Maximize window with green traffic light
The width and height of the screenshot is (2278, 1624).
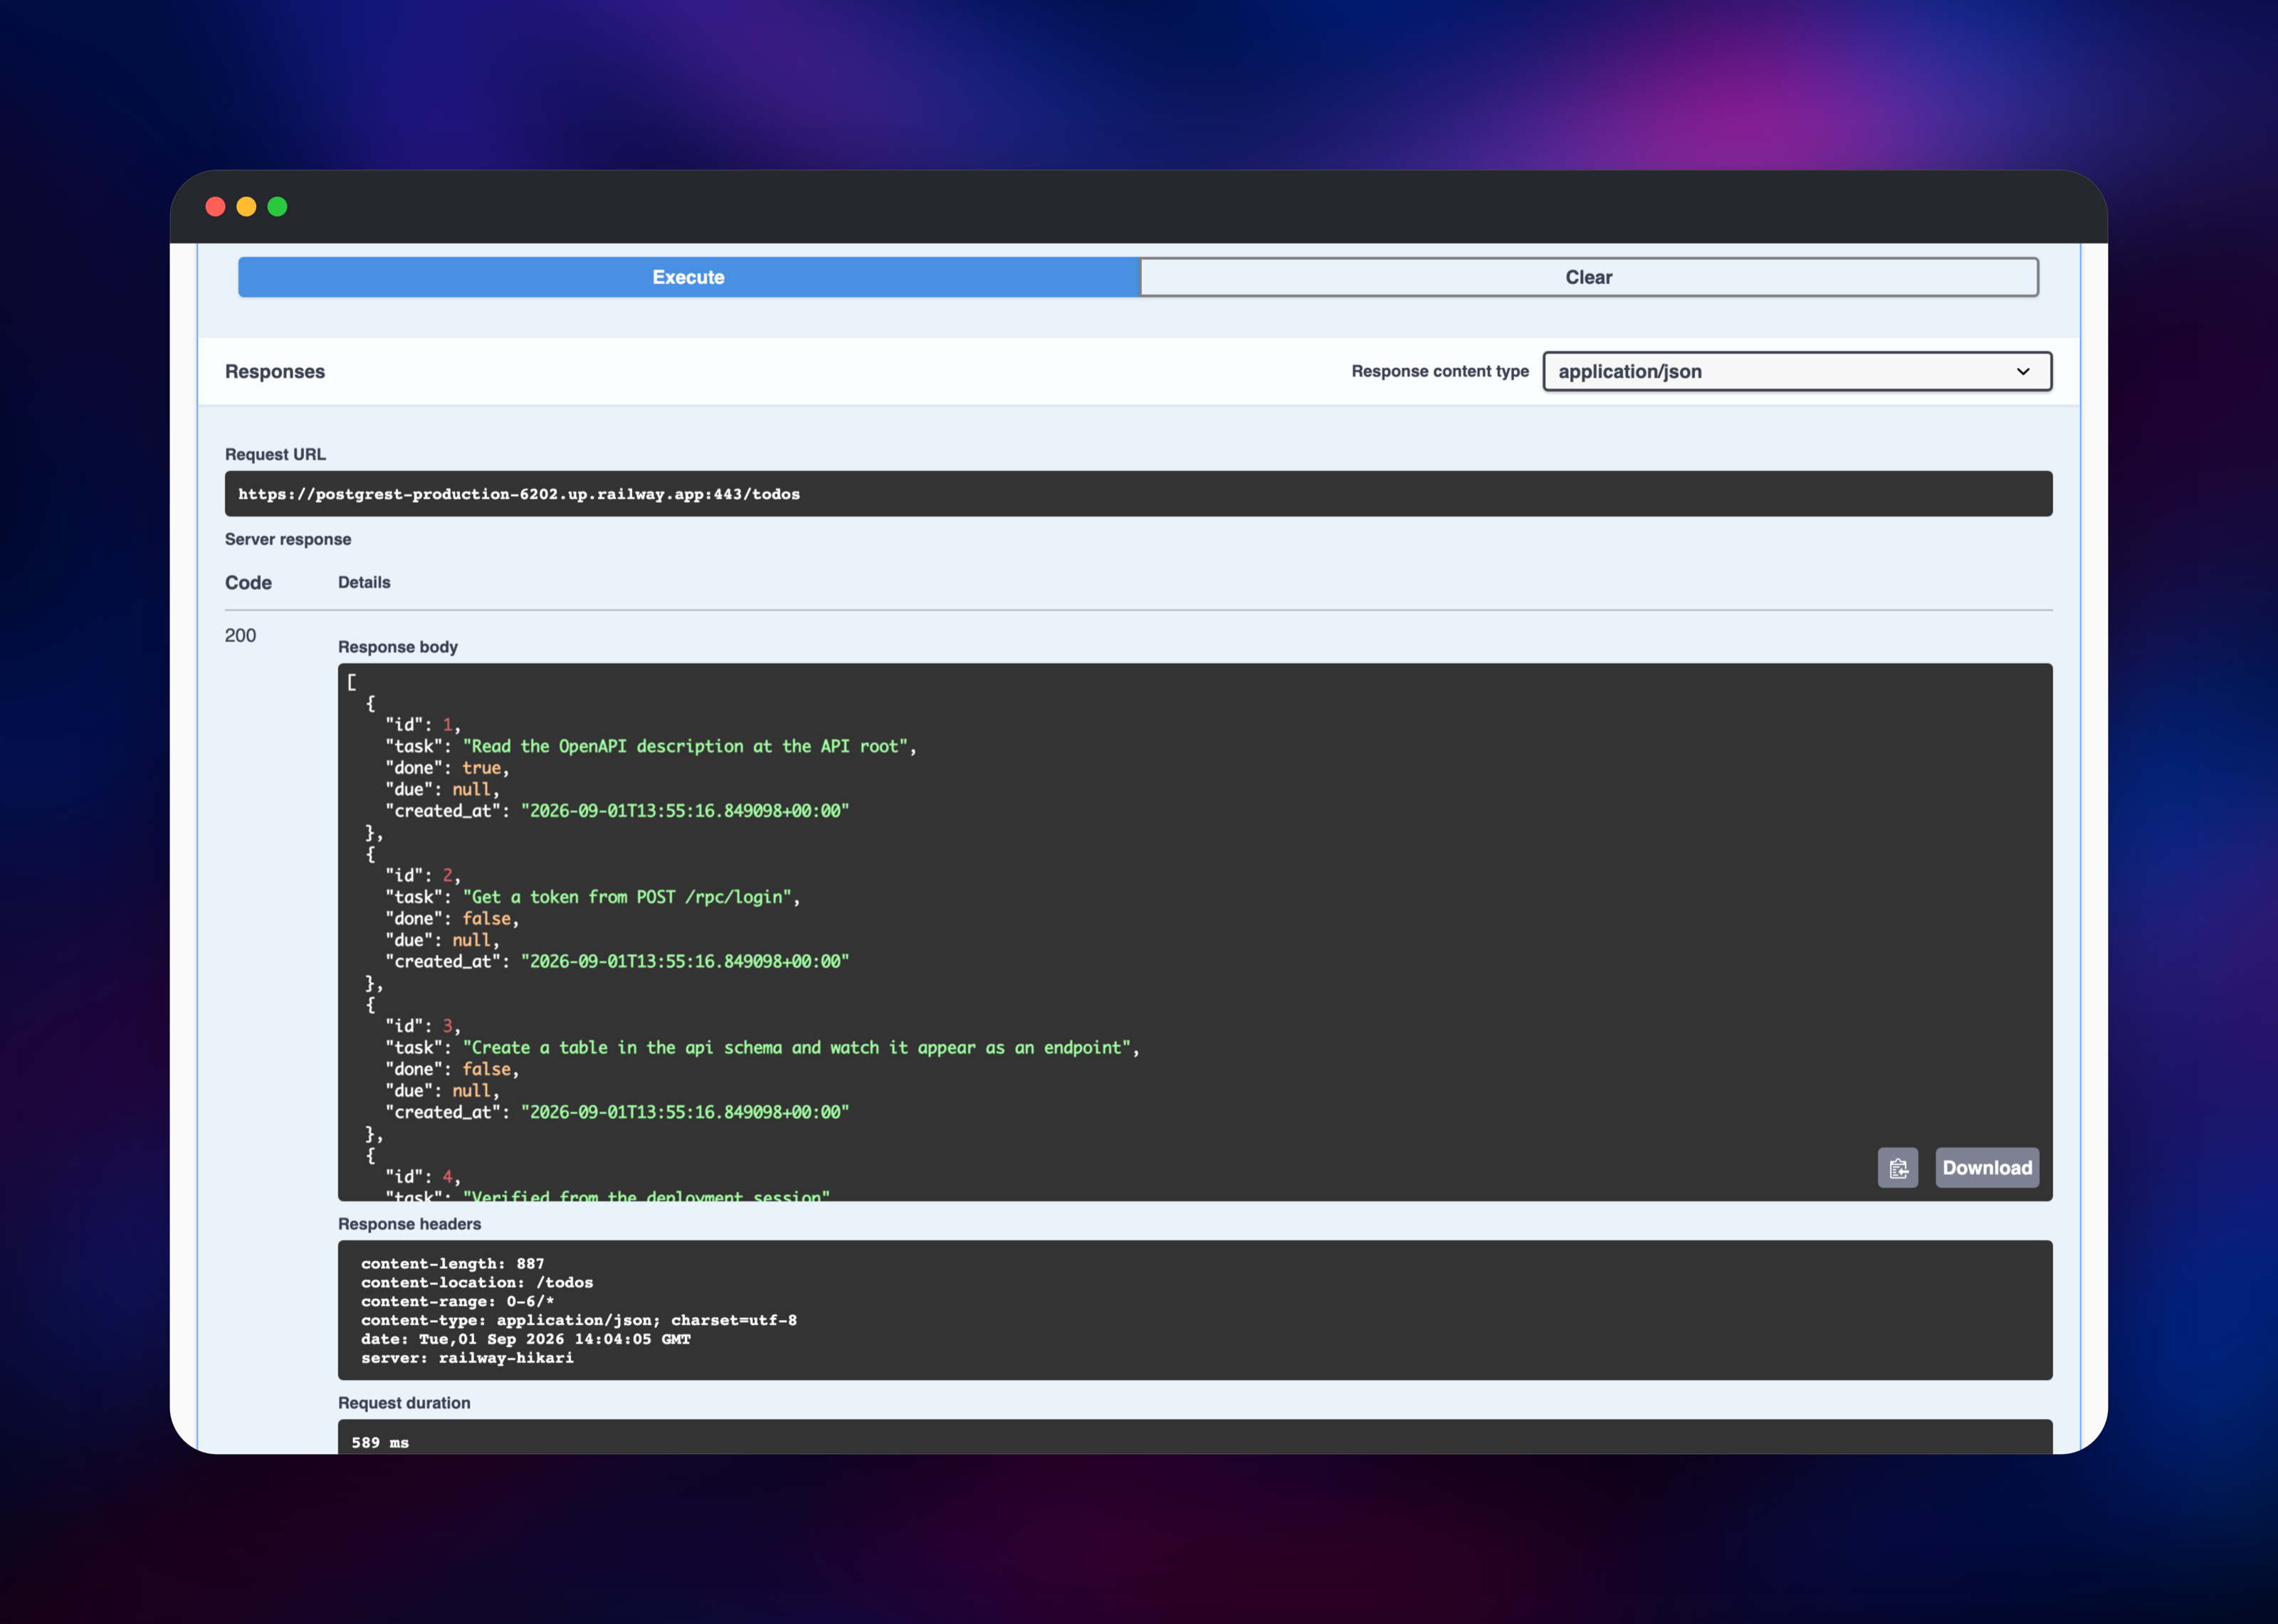(x=277, y=207)
